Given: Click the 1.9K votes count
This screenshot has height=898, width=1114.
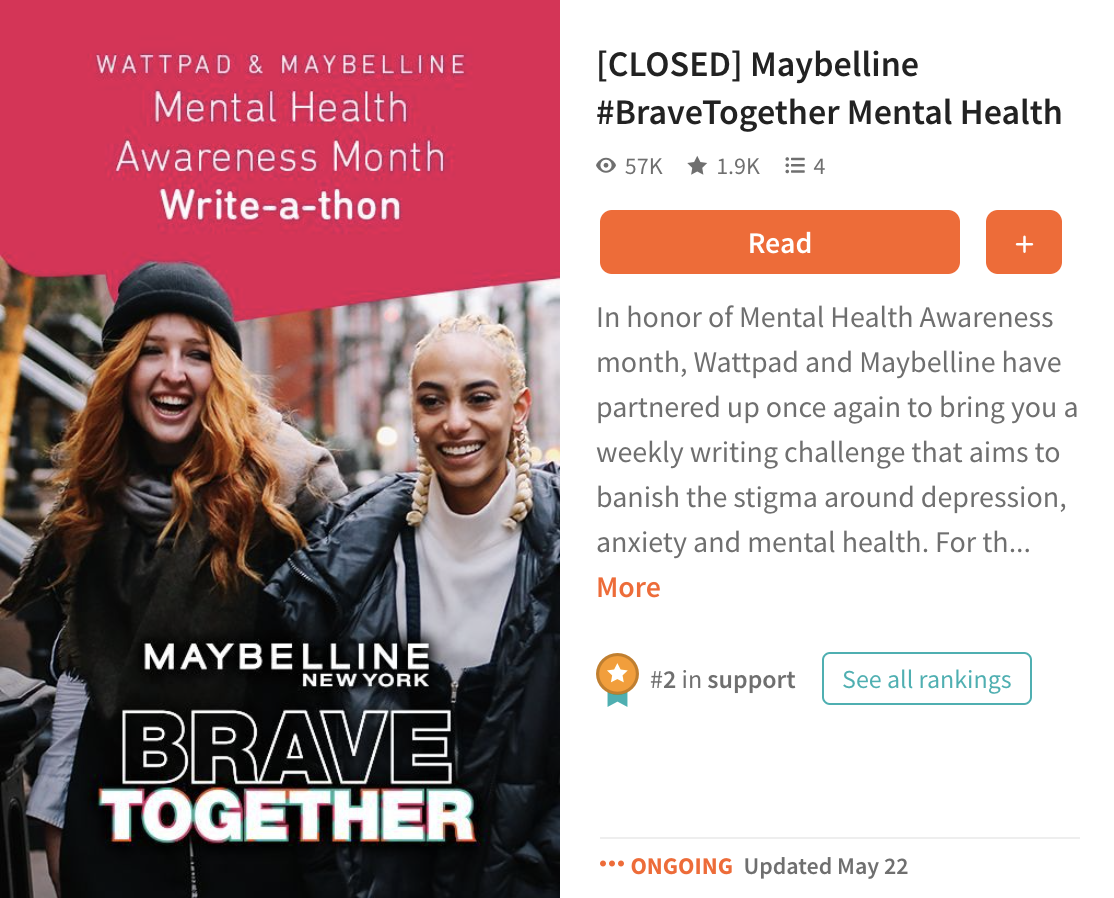Looking at the screenshot, I should 738,167.
